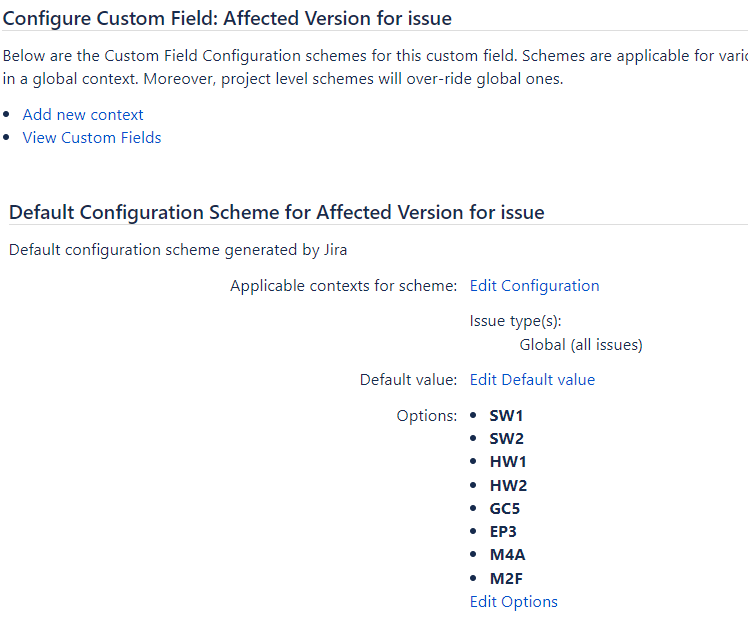Click the Add new context link
This screenshot has height=618, width=748.
83,115
